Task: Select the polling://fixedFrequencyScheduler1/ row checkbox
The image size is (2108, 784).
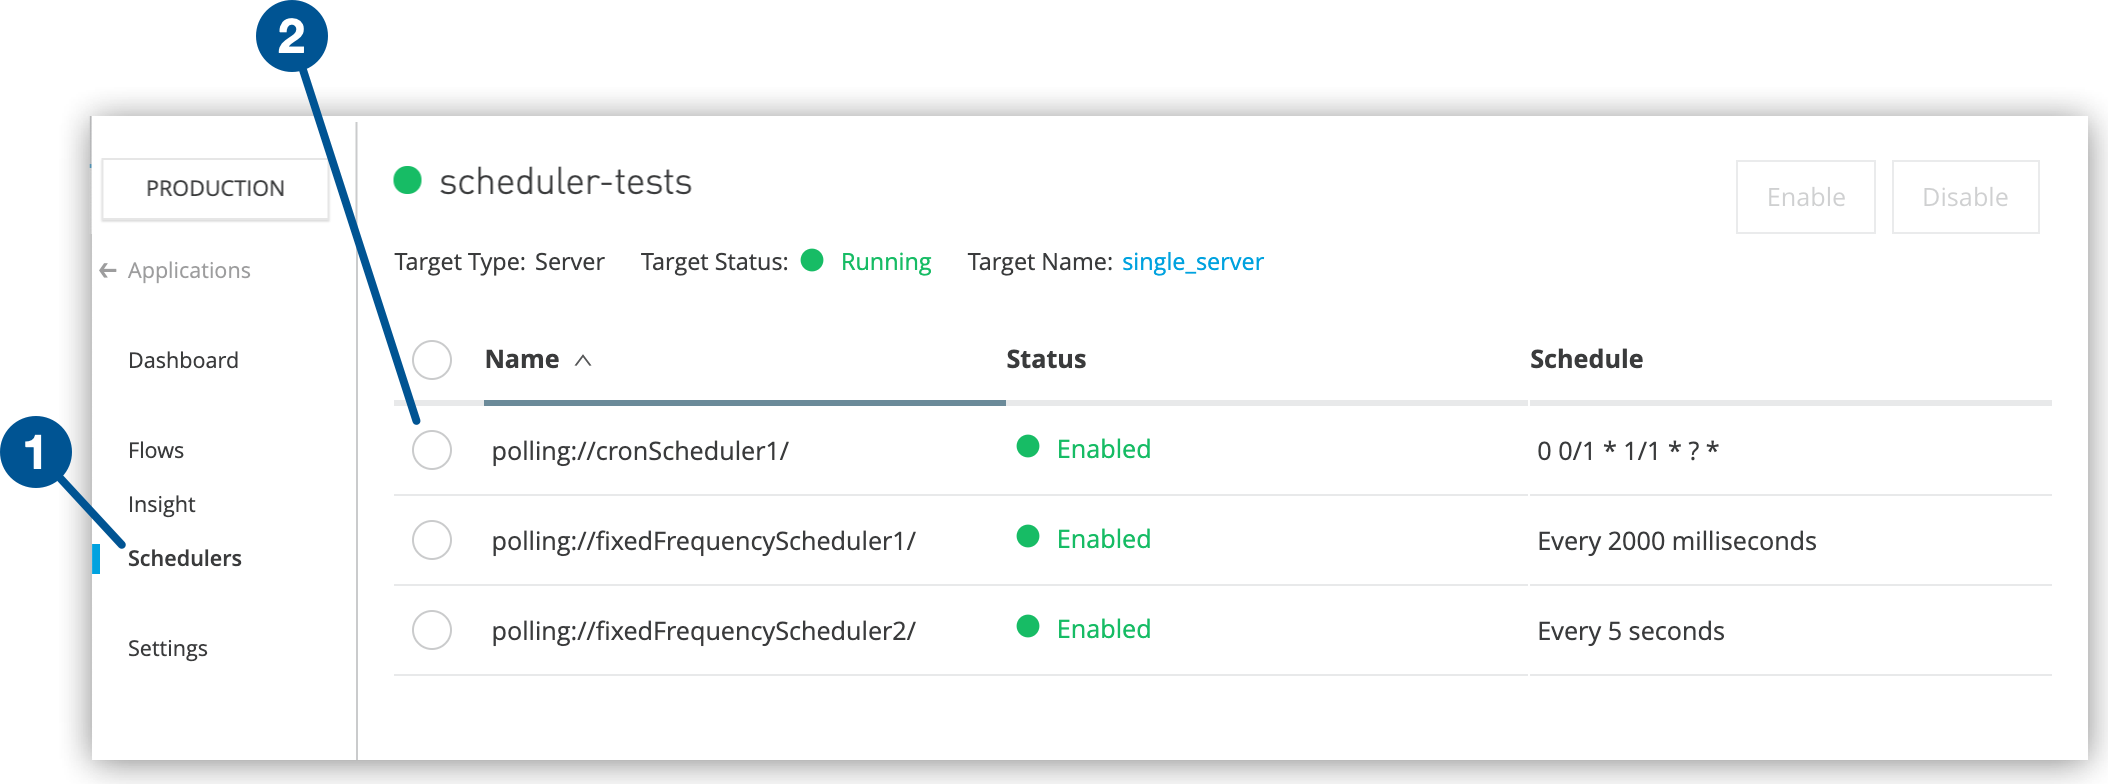Action: click(x=432, y=540)
